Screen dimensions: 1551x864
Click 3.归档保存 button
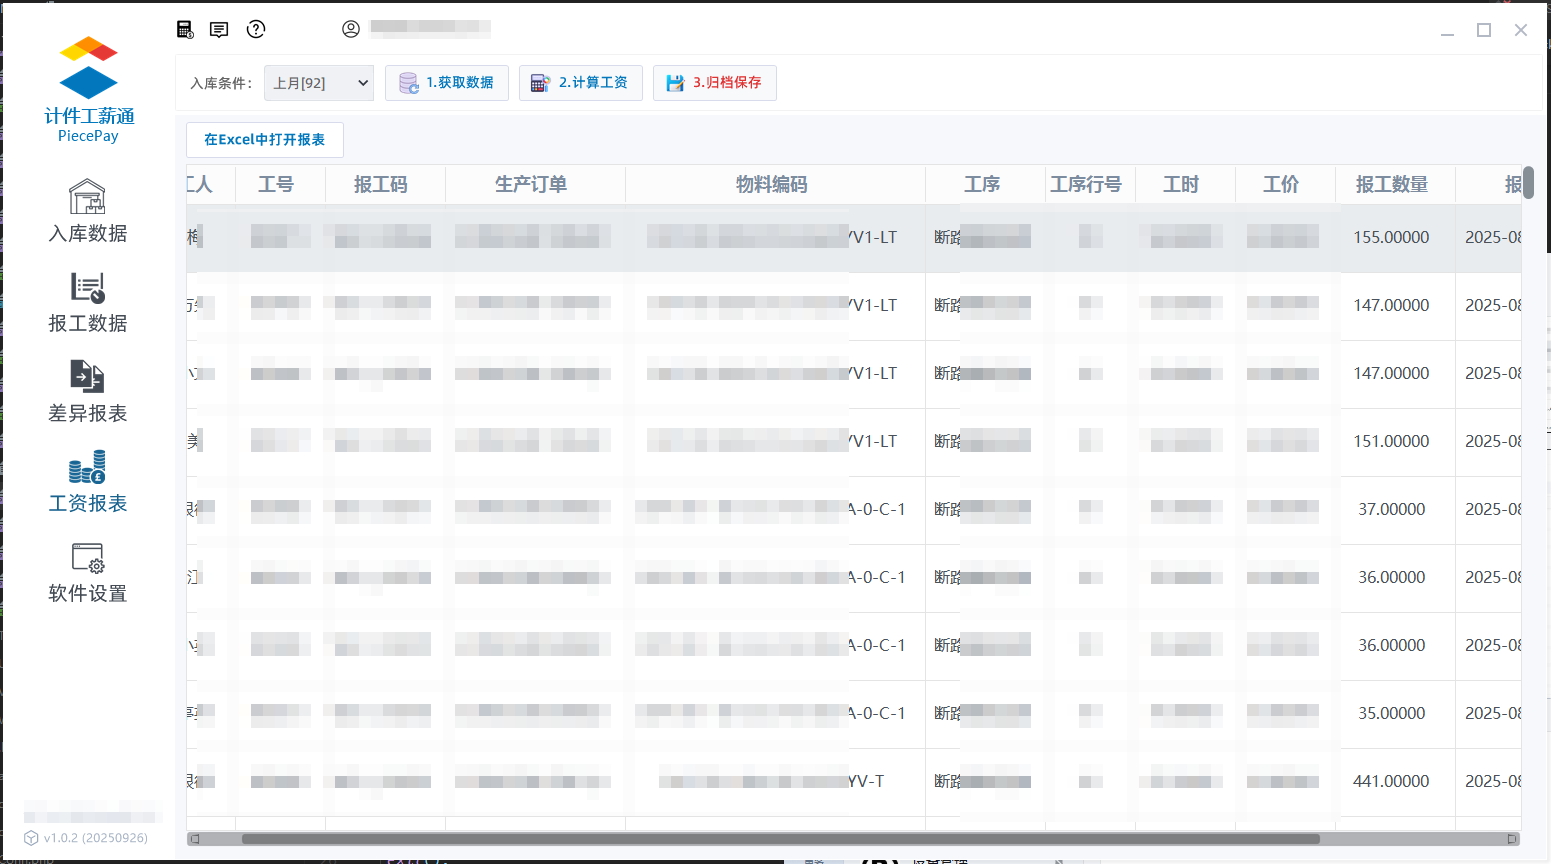(x=714, y=83)
